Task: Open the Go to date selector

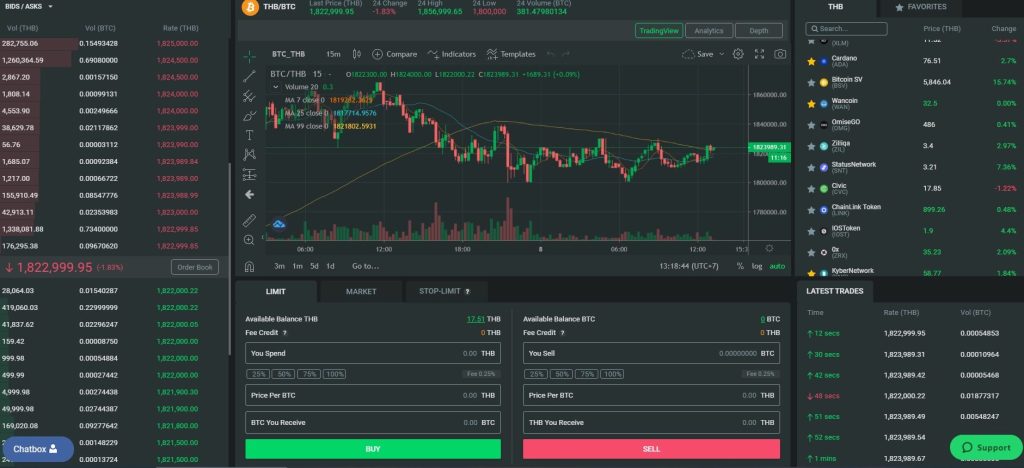Action: point(365,266)
